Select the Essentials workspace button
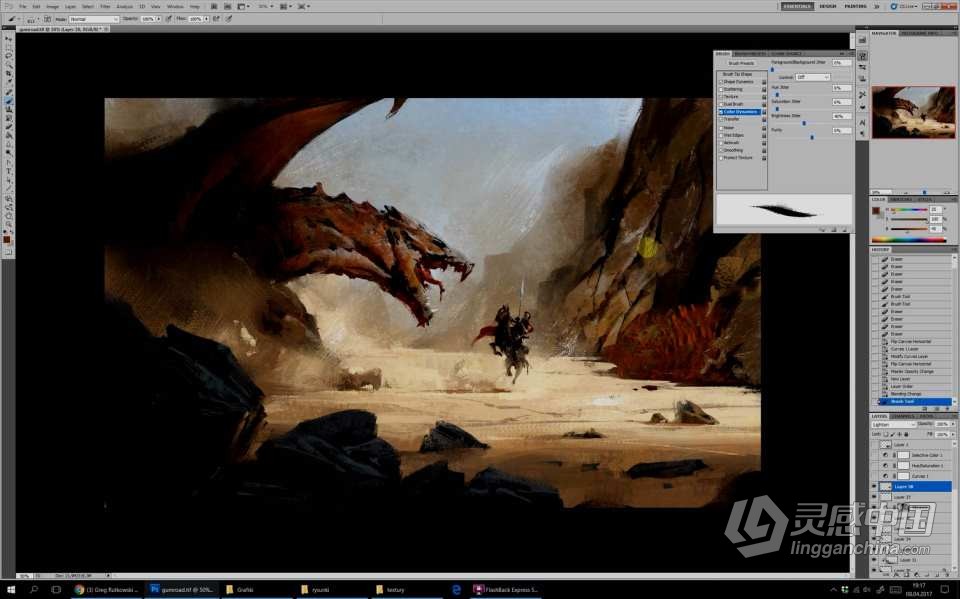Viewport: 960px width, 599px height. click(x=797, y=6)
